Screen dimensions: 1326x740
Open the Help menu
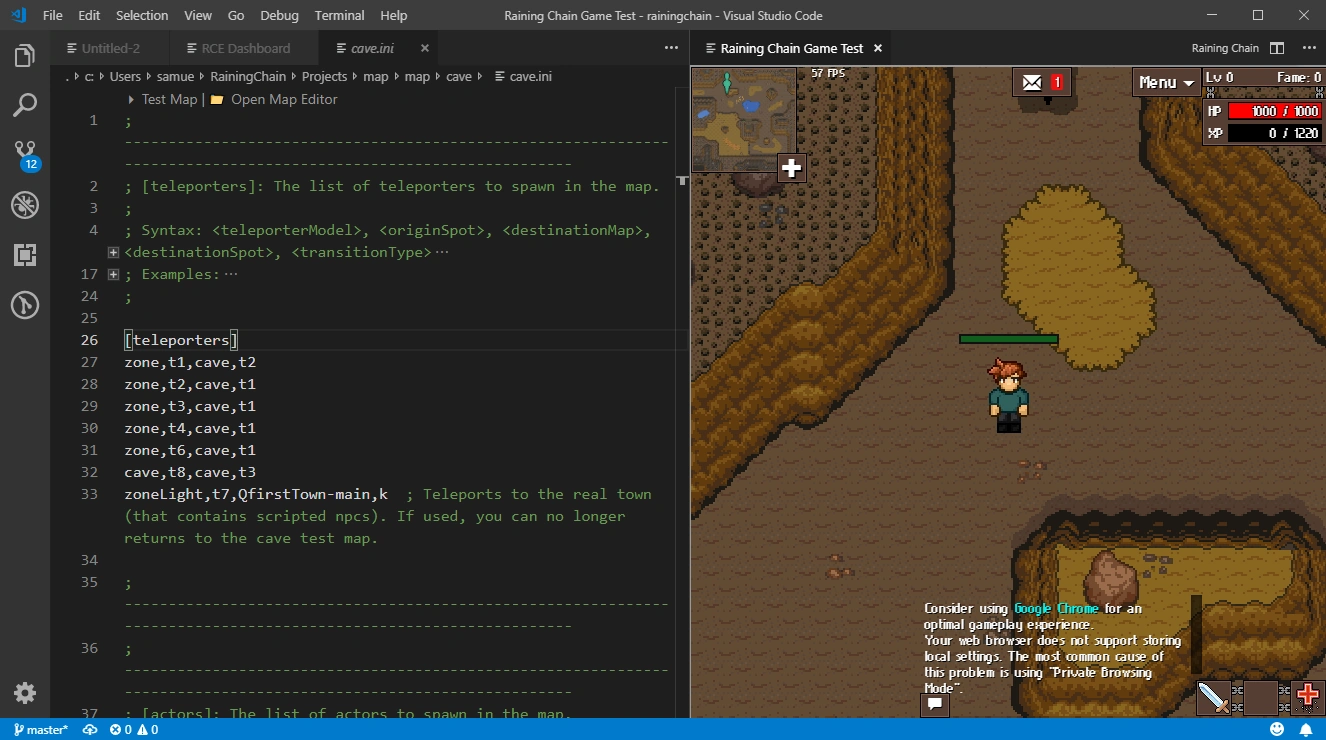[x=394, y=15]
